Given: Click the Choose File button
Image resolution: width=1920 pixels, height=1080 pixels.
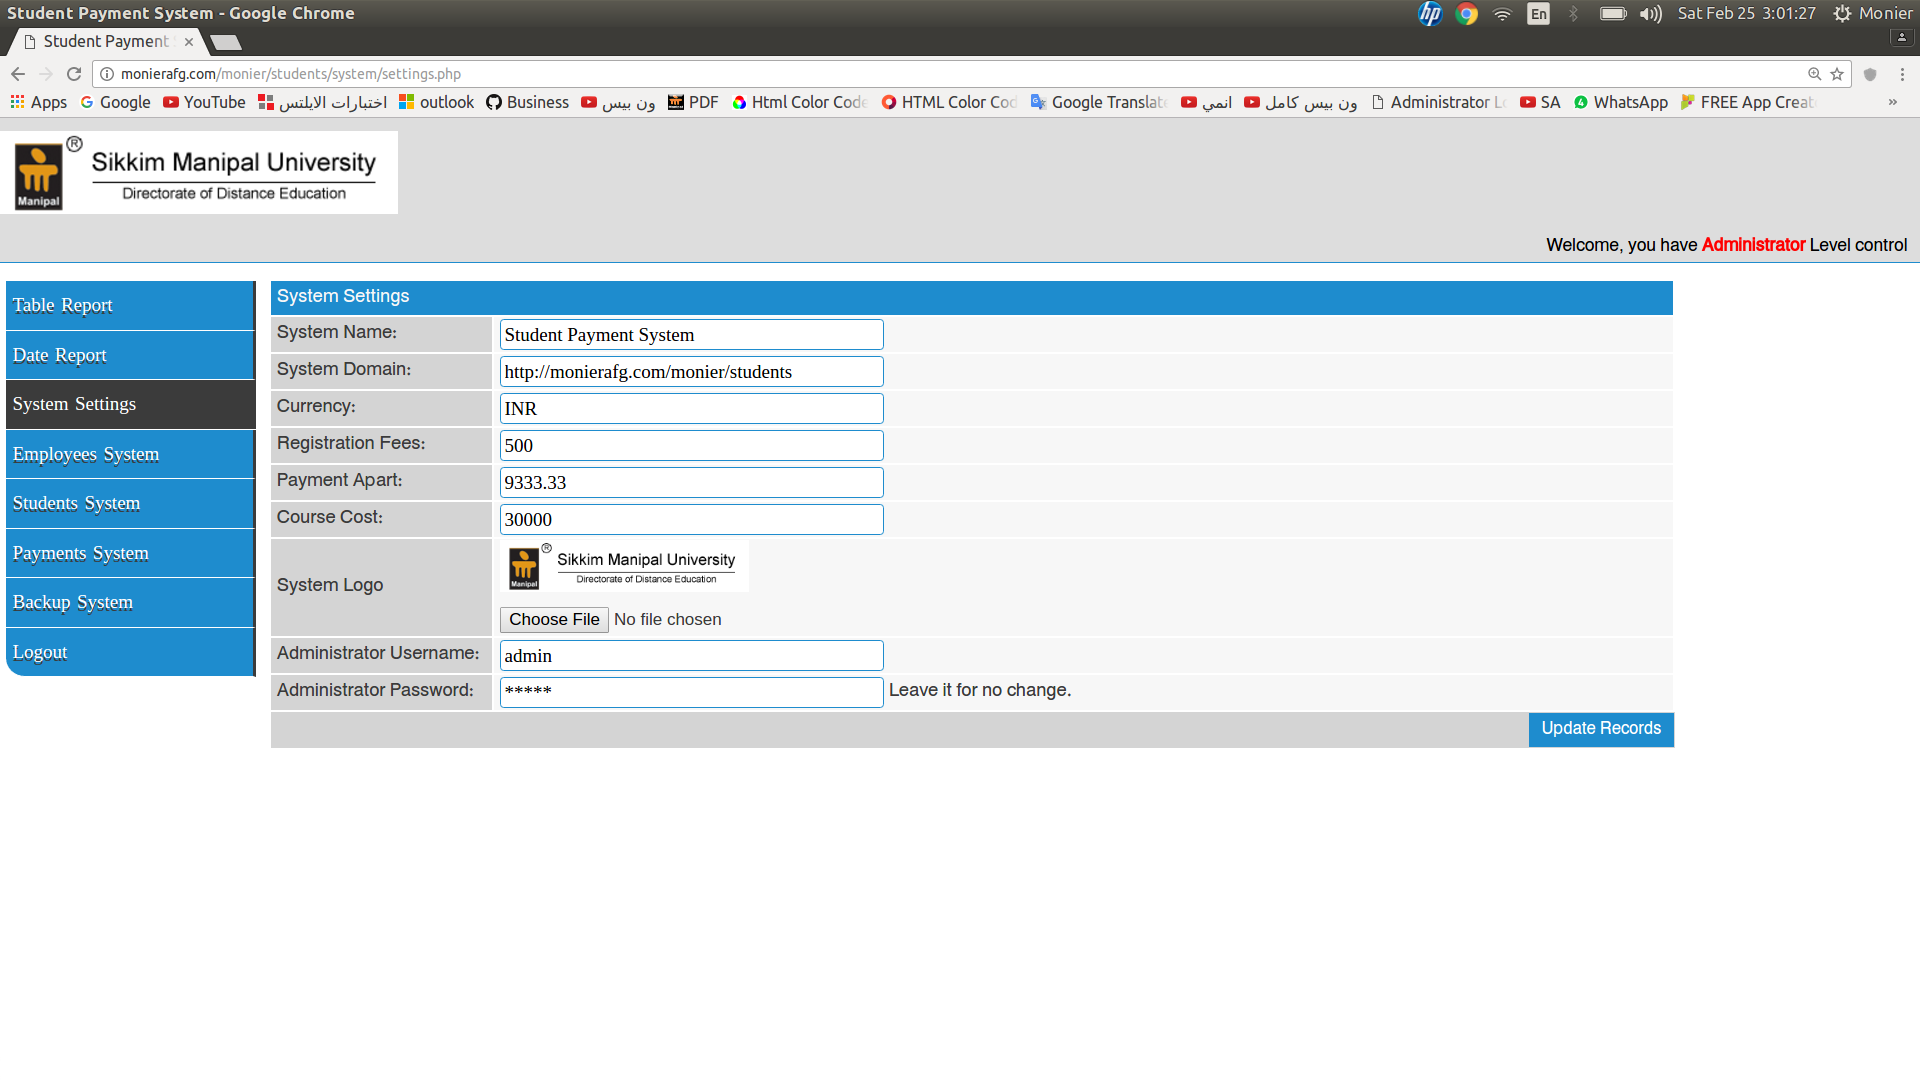Looking at the screenshot, I should [x=554, y=619].
